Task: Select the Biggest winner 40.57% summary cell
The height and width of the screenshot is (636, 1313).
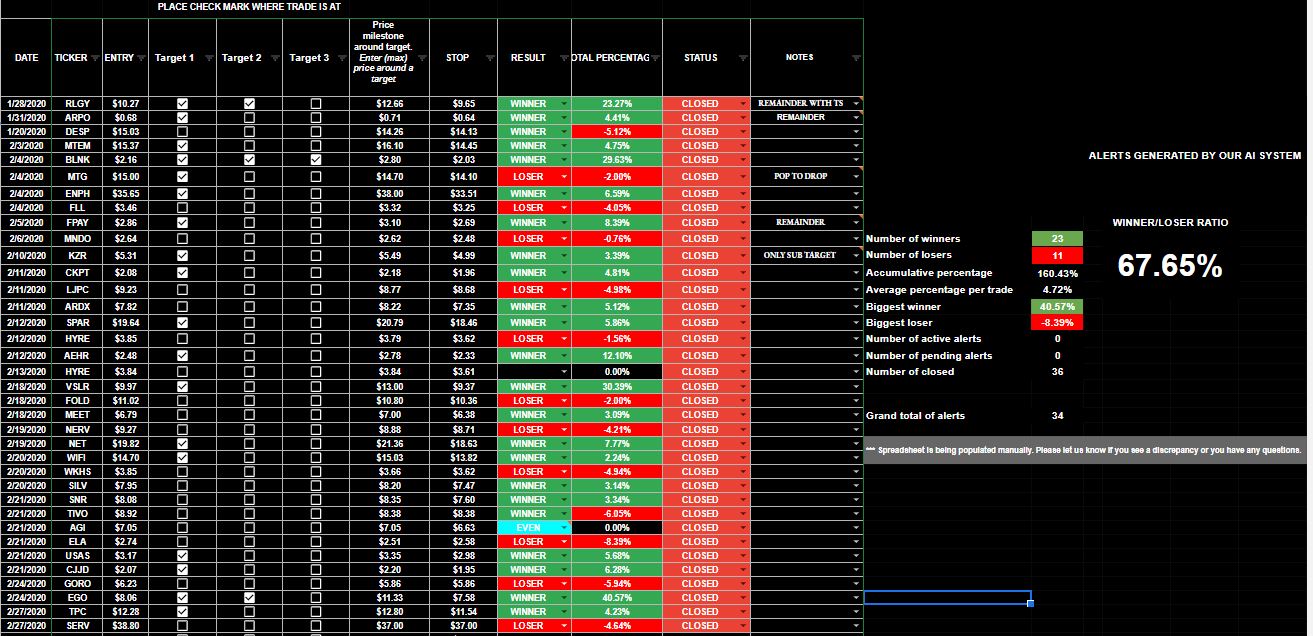Action: (x=1057, y=307)
